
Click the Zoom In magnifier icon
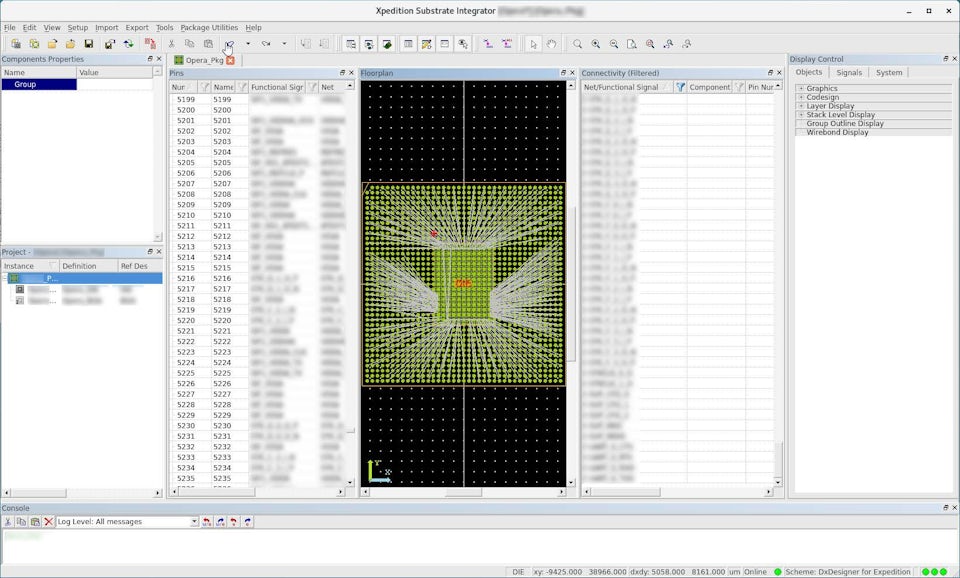pyautogui.click(x=595, y=44)
